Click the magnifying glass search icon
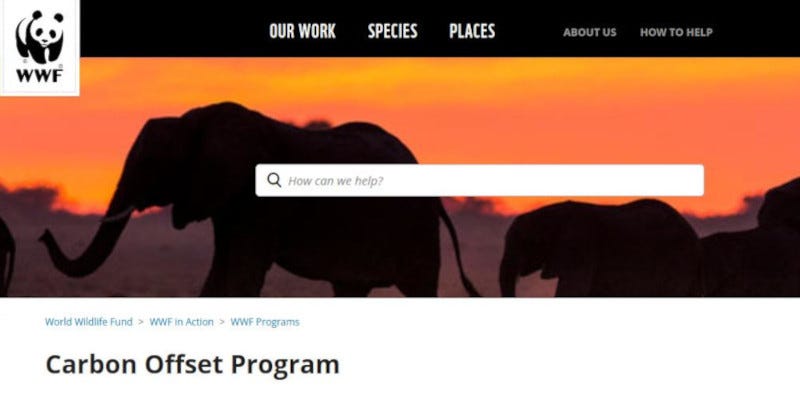This screenshot has height=401, width=800. [x=274, y=180]
